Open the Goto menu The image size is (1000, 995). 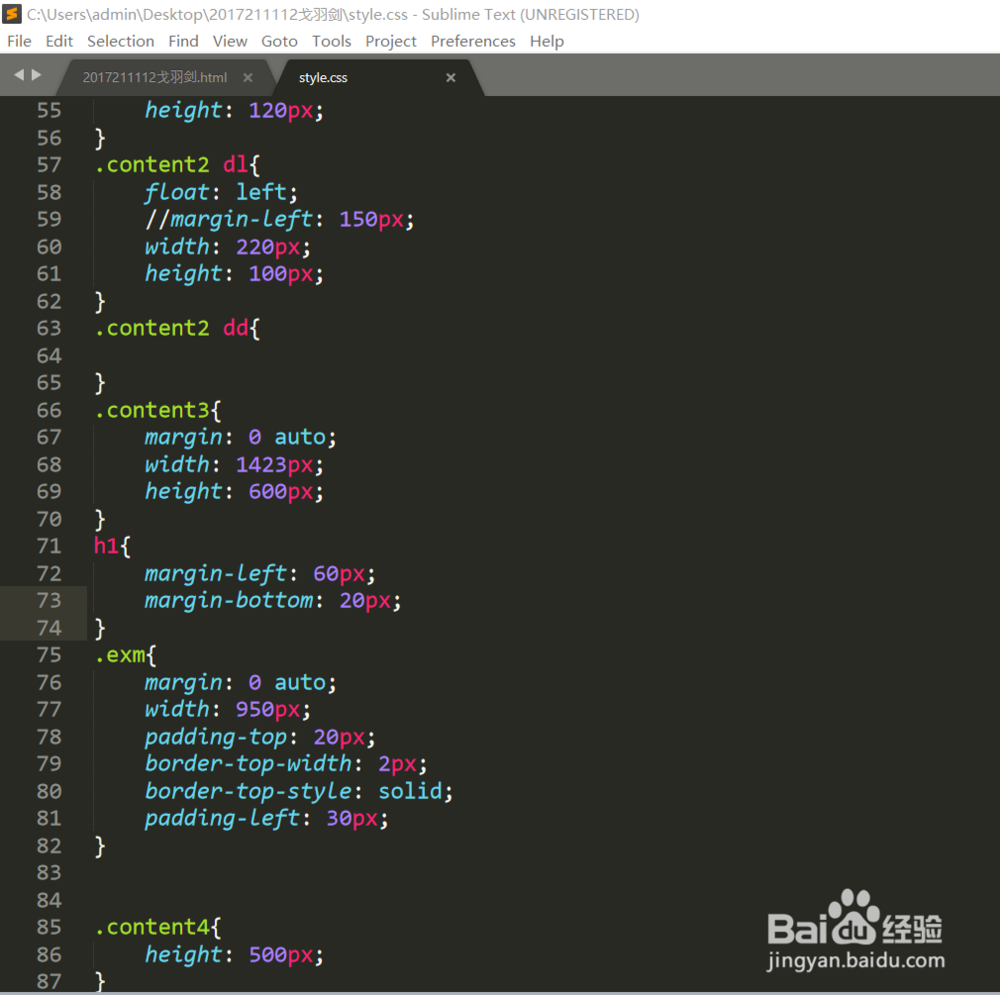coord(279,41)
